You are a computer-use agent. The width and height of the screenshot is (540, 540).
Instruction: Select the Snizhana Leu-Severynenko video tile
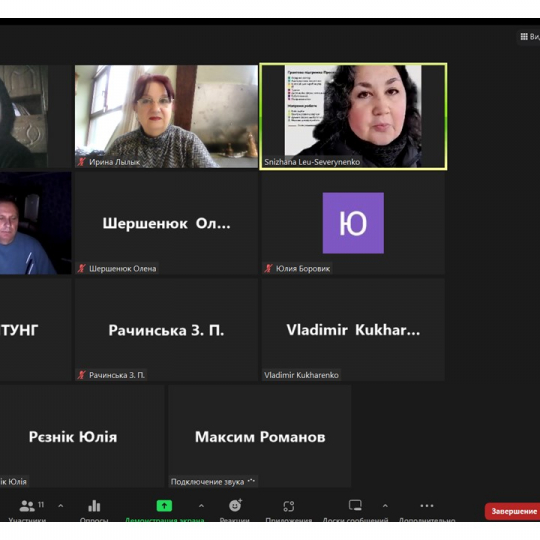(353, 116)
